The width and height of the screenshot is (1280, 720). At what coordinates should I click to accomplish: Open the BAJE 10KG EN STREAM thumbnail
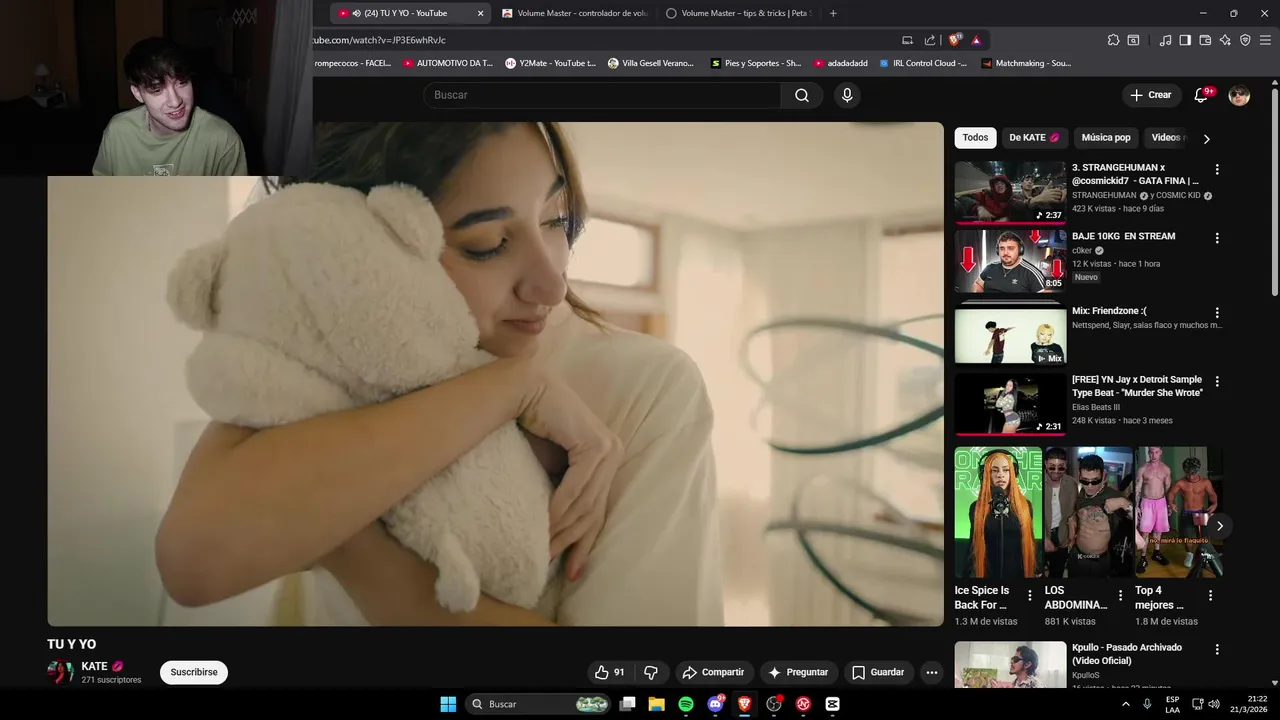(1010, 261)
